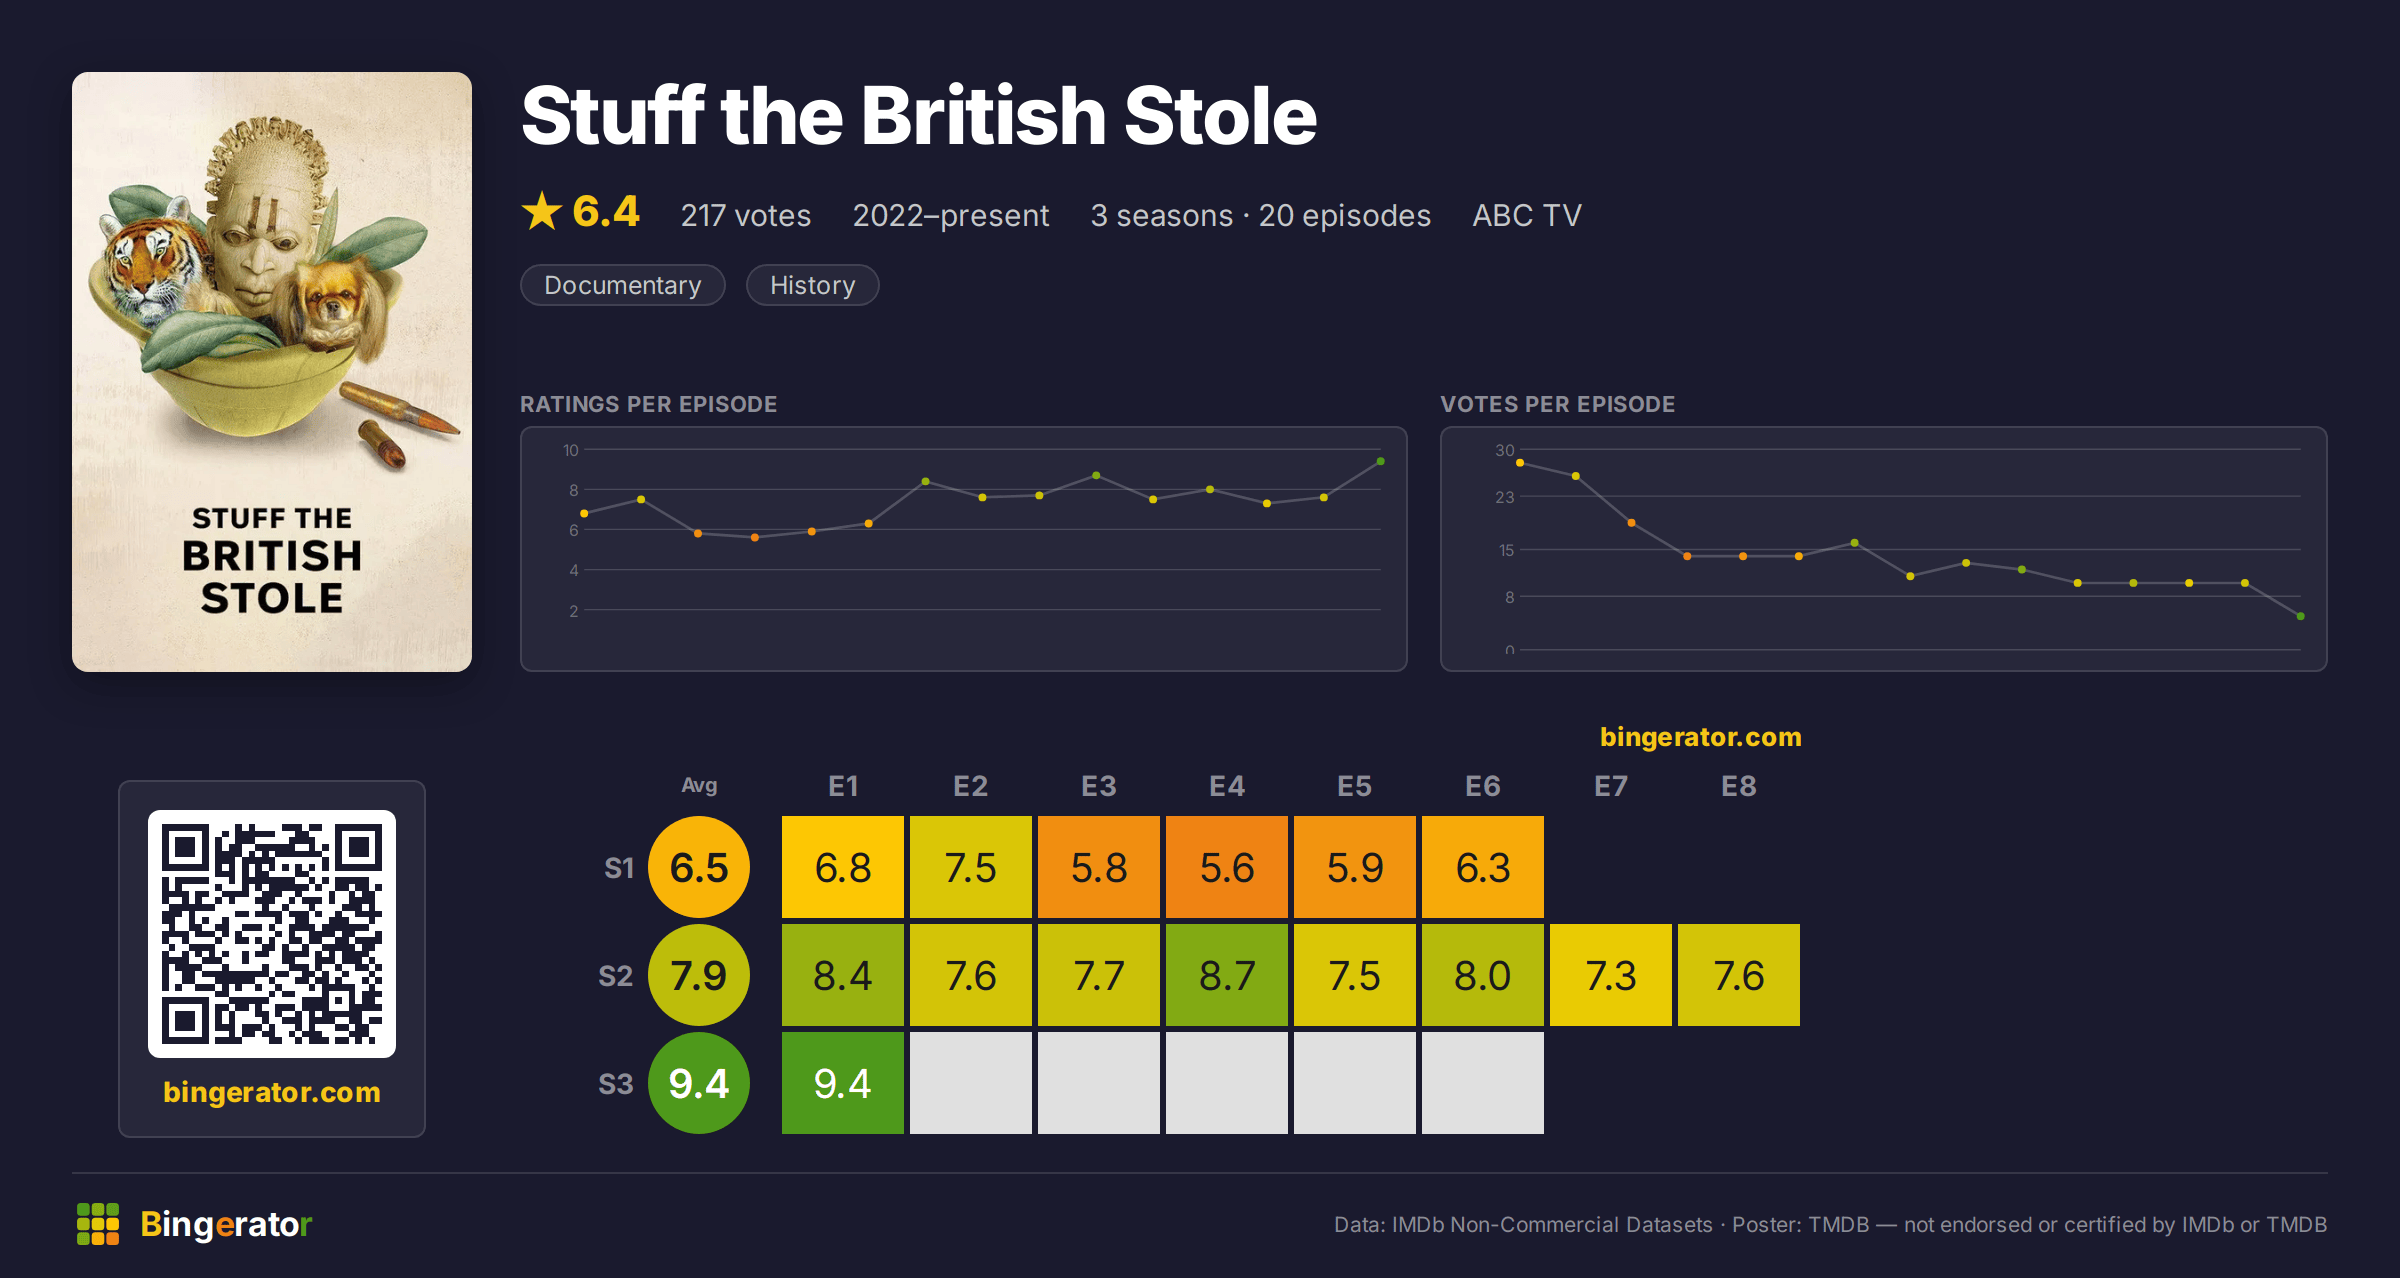Screen dimensions: 2400x1278
Task: Select season 2 episode 4 tile 8.7
Action: click(1227, 975)
